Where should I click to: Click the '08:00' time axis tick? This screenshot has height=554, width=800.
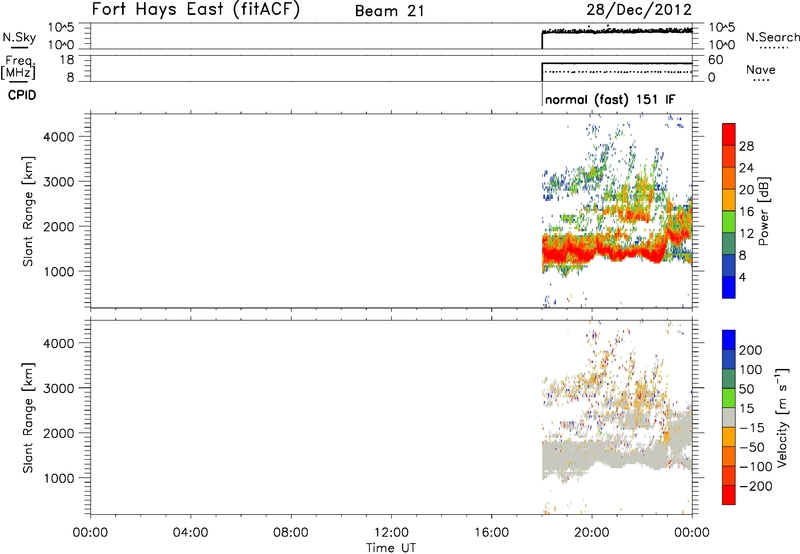point(291,533)
